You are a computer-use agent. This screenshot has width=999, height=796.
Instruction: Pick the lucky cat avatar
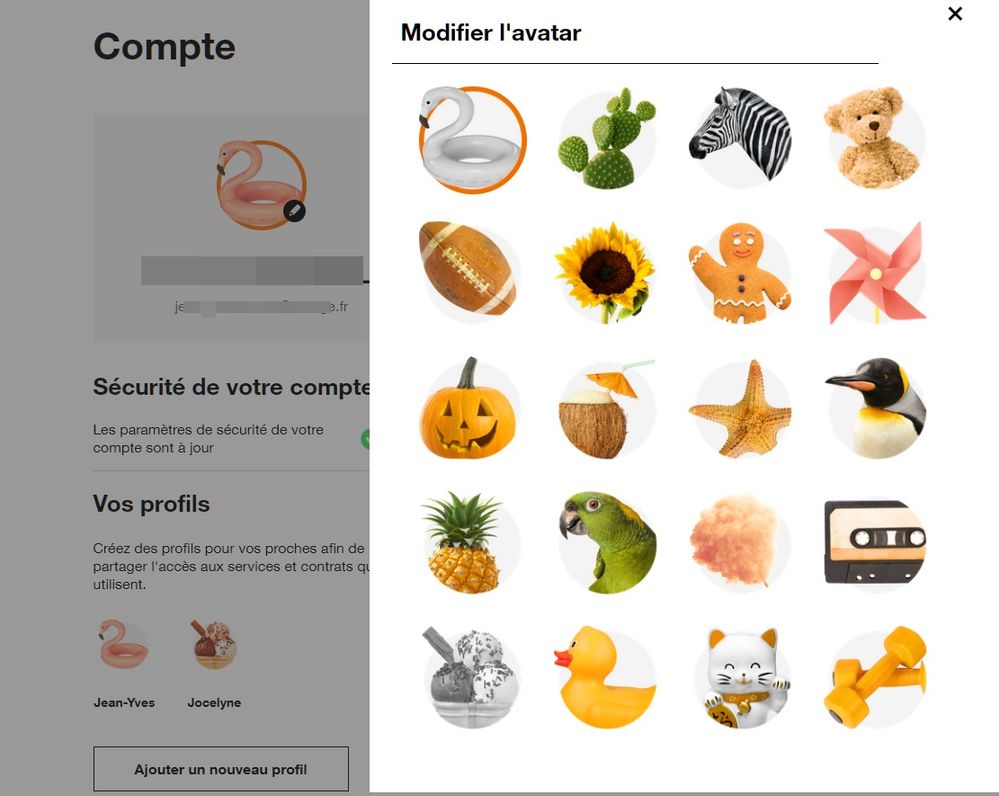(x=741, y=677)
